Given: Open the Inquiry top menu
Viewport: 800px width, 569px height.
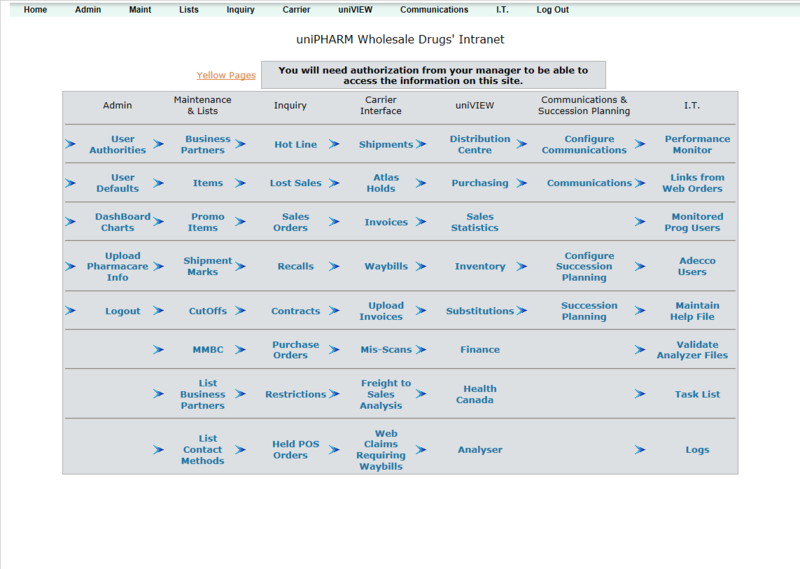Looking at the screenshot, I should click(240, 10).
